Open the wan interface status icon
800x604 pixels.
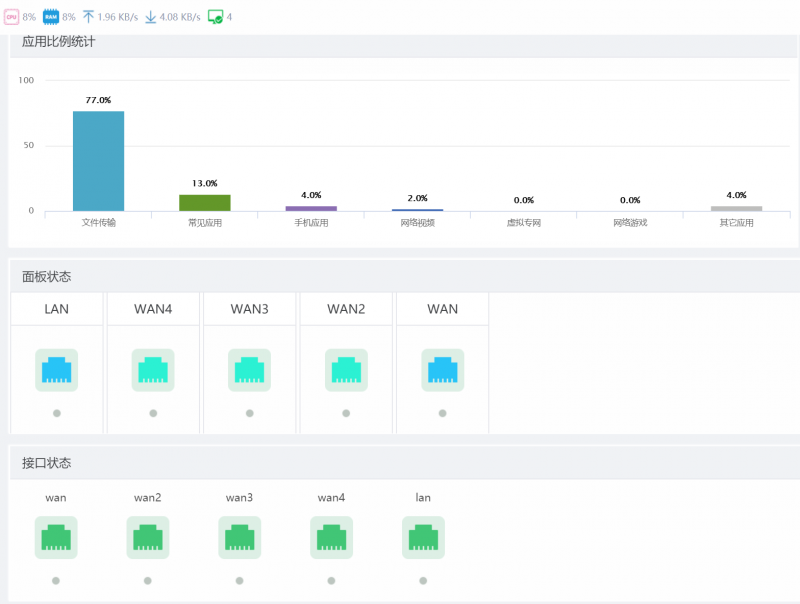(x=56, y=538)
